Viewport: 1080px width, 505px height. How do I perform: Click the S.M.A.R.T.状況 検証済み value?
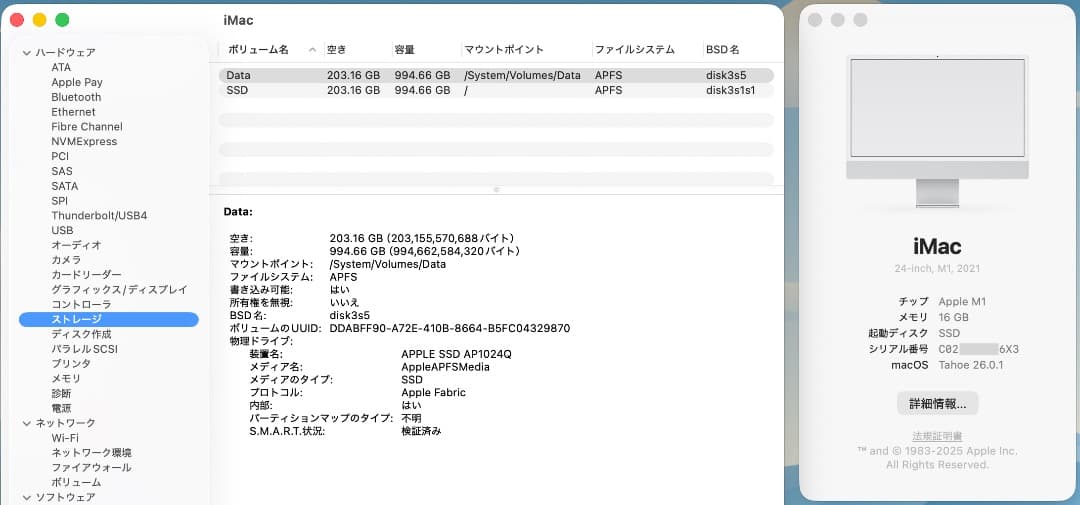pos(422,431)
